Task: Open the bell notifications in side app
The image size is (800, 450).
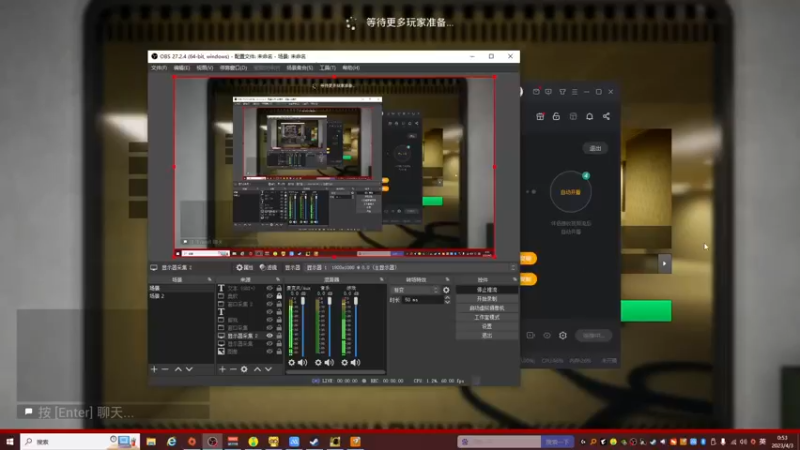Action: tap(589, 116)
